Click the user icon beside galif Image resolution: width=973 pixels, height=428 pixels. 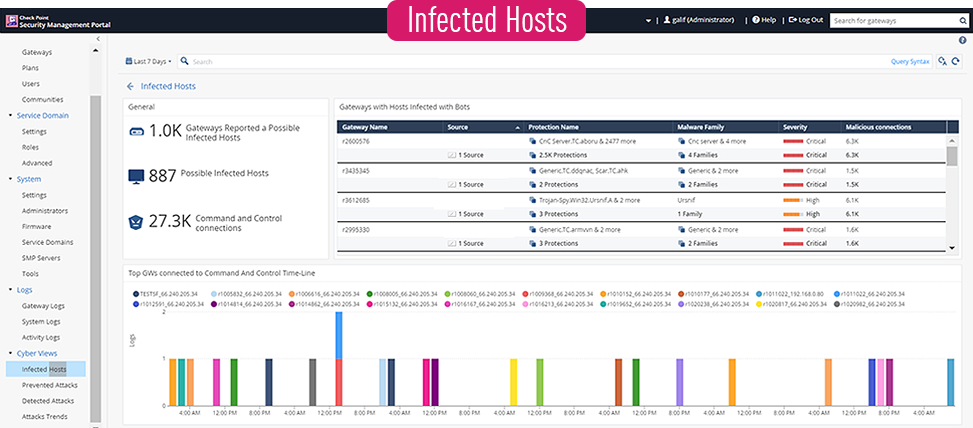coord(667,20)
